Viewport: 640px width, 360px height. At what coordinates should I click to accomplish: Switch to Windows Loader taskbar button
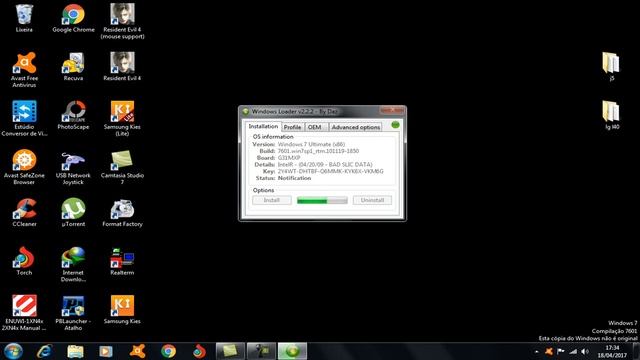[x=292, y=351]
